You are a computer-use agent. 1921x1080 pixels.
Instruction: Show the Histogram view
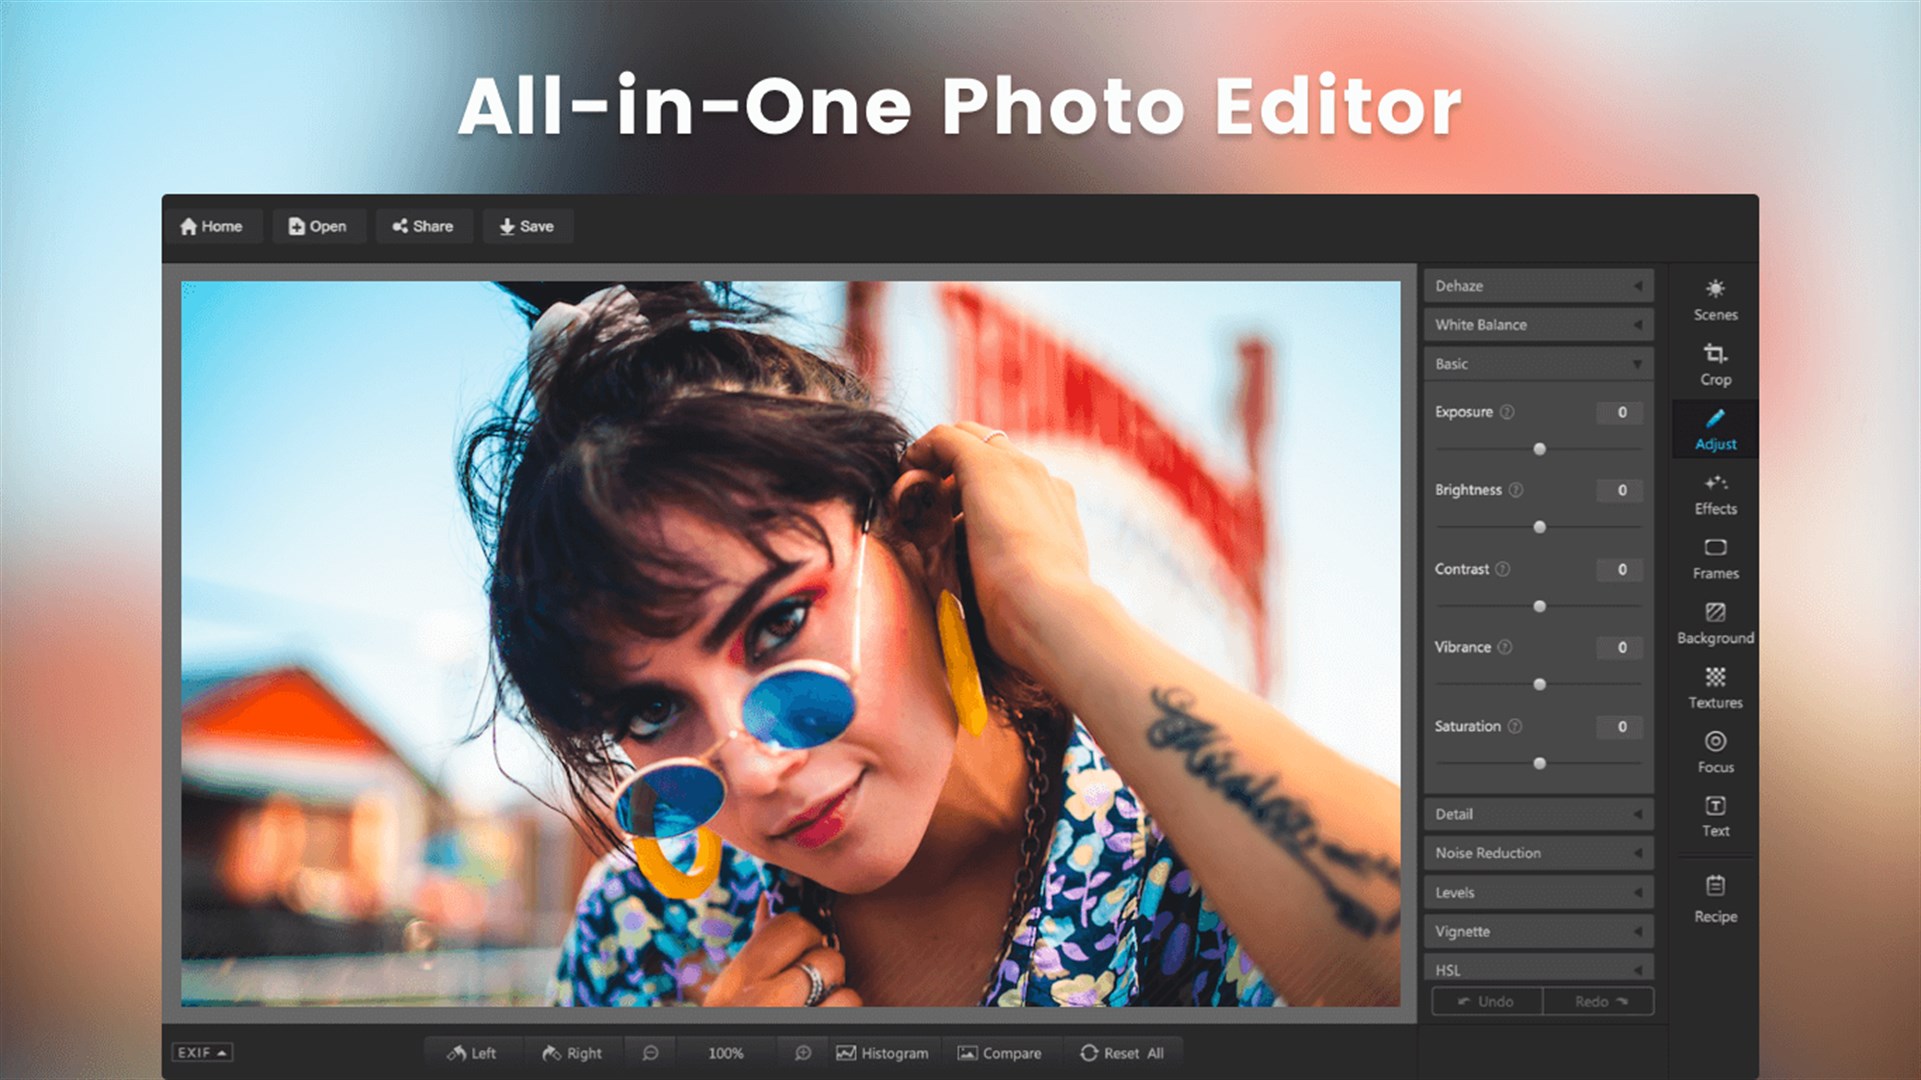point(882,1052)
